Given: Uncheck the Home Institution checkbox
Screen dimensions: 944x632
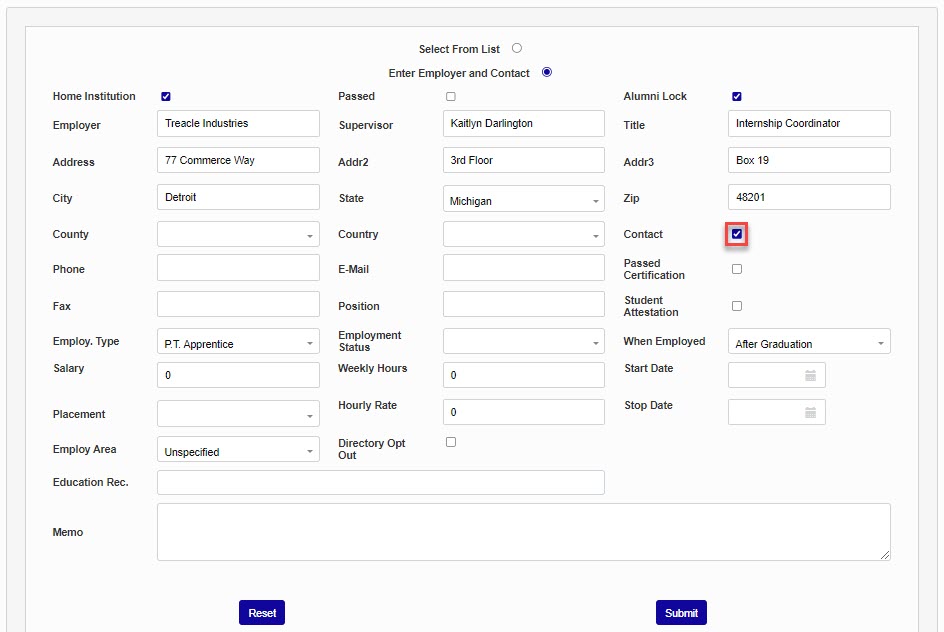Looking at the screenshot, I should tap(166, 97).
